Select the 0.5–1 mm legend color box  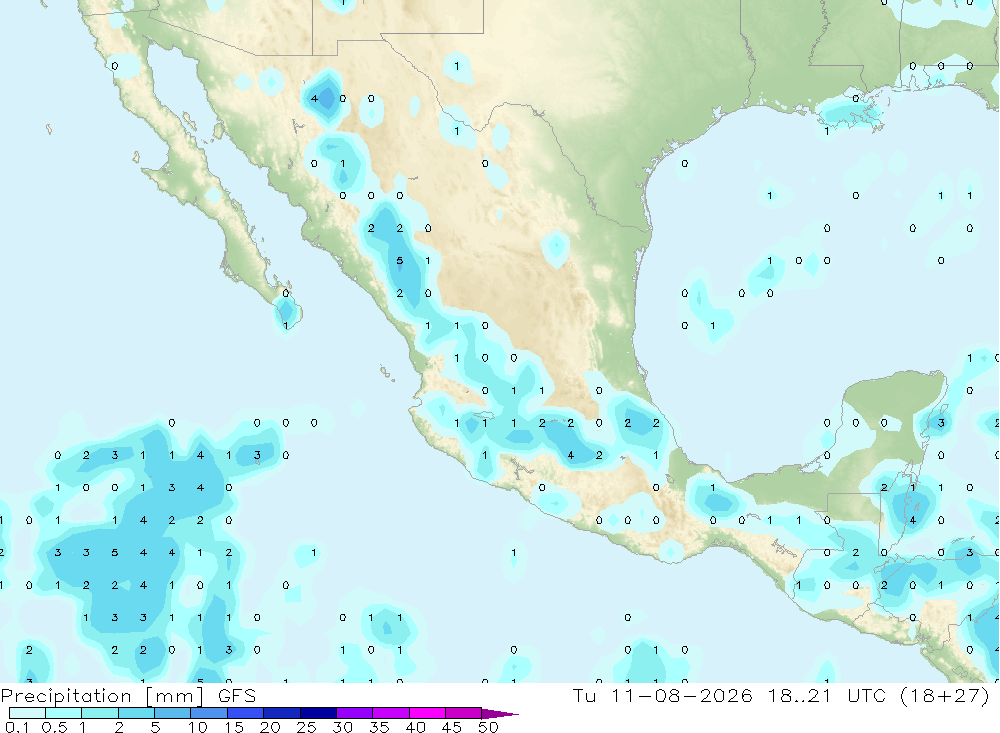pyautogui.click(x=64, y=713)
